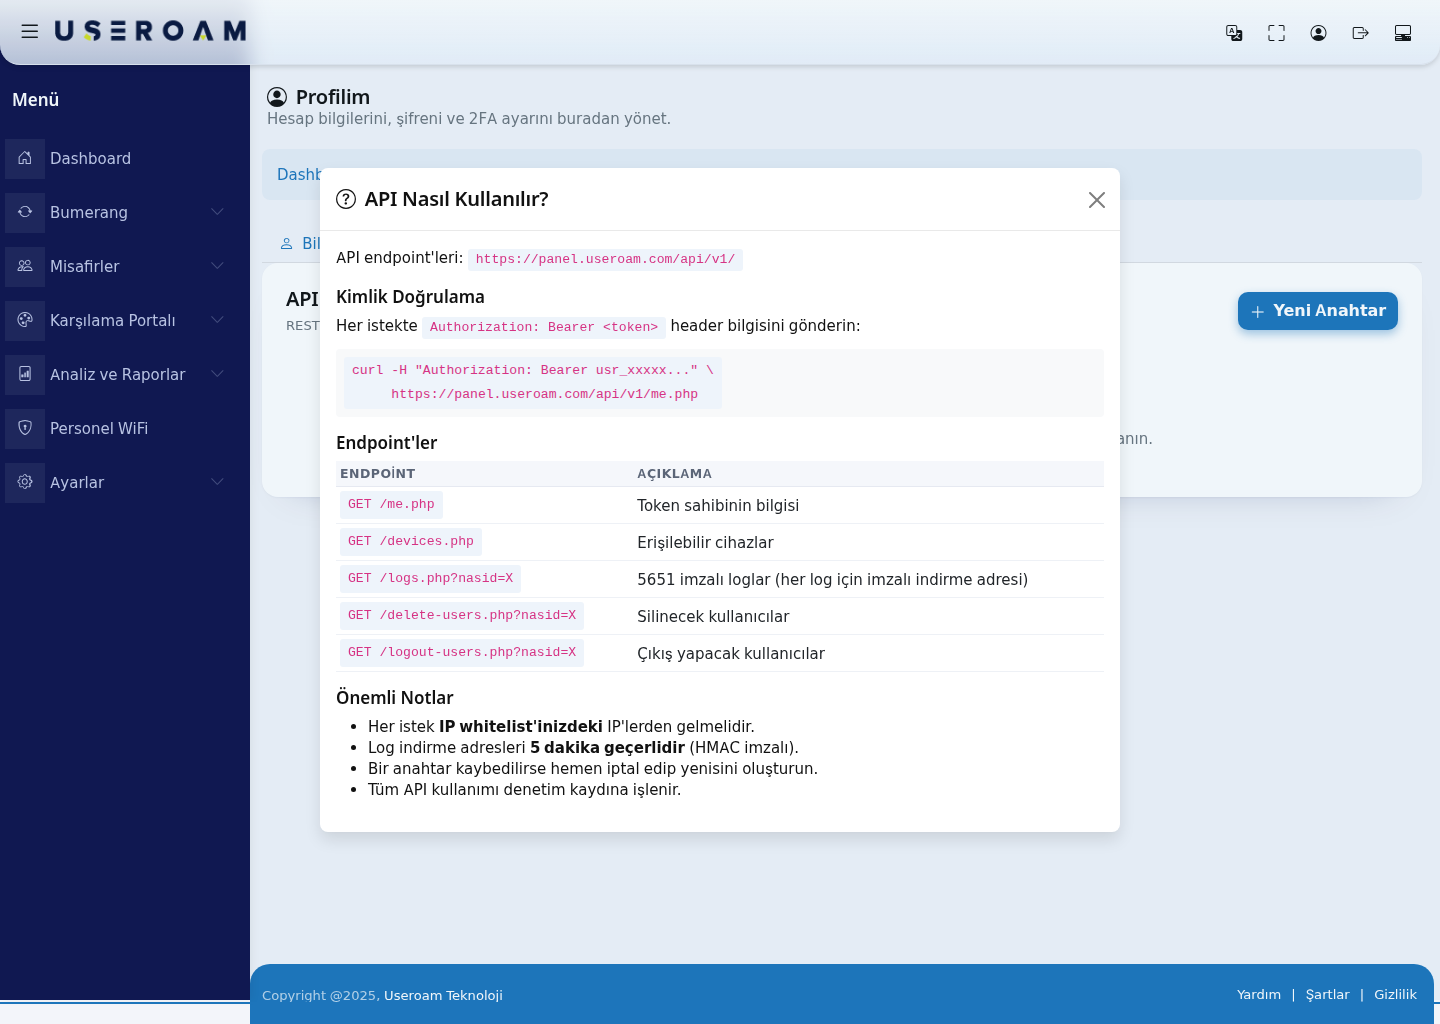1440x1024 pixels.
Task: Click the GET /devices.php endpoint
Action: click(x=411, y=542)
